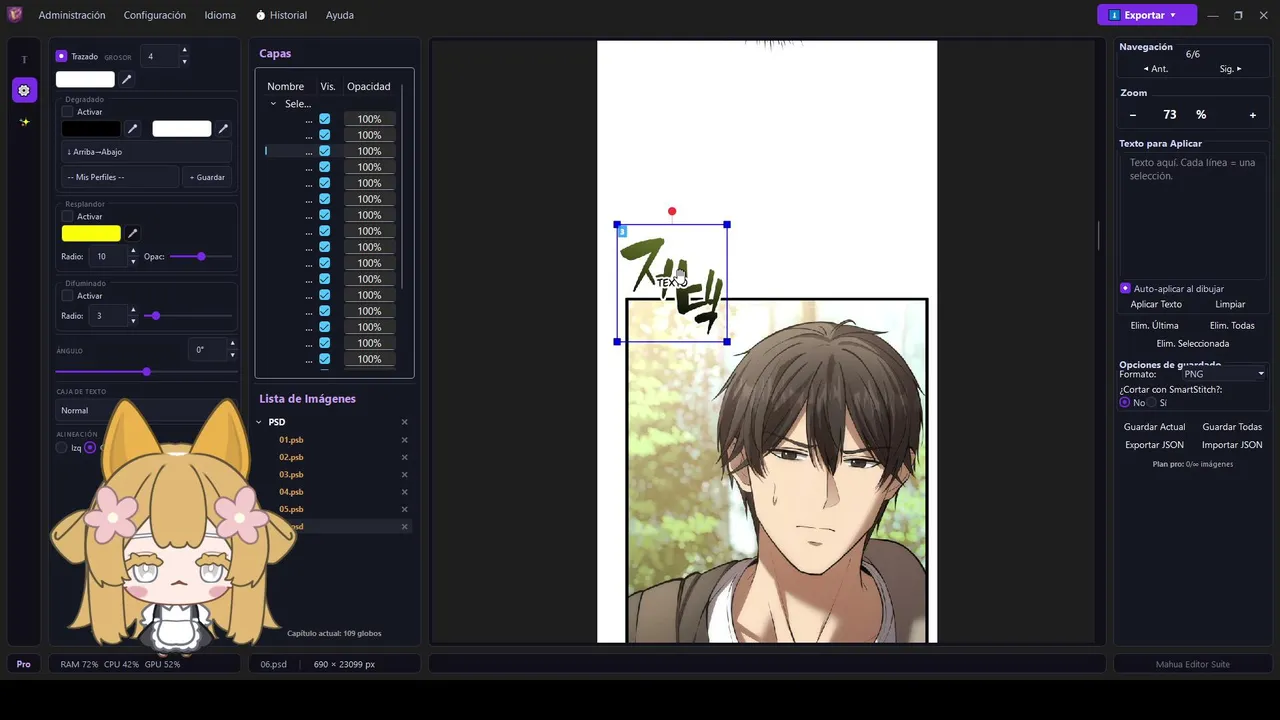Image resolution: width=1280 pixels, height=720 pixels.
Task: Click the white stroke color swatch
Action: [x=85, y=79]
